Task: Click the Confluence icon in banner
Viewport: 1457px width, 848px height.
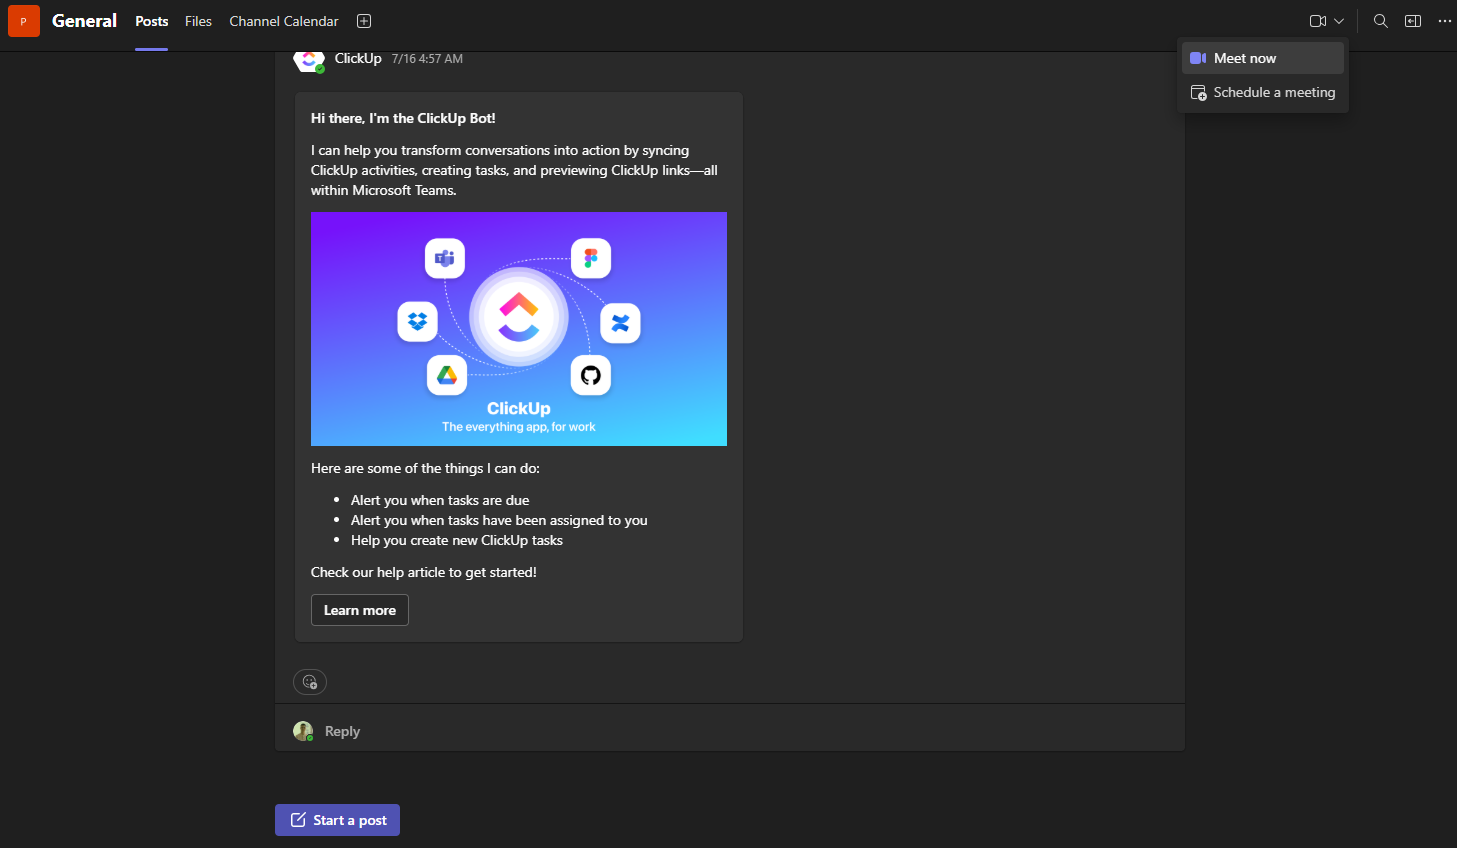Action: (x=620, y=323)
